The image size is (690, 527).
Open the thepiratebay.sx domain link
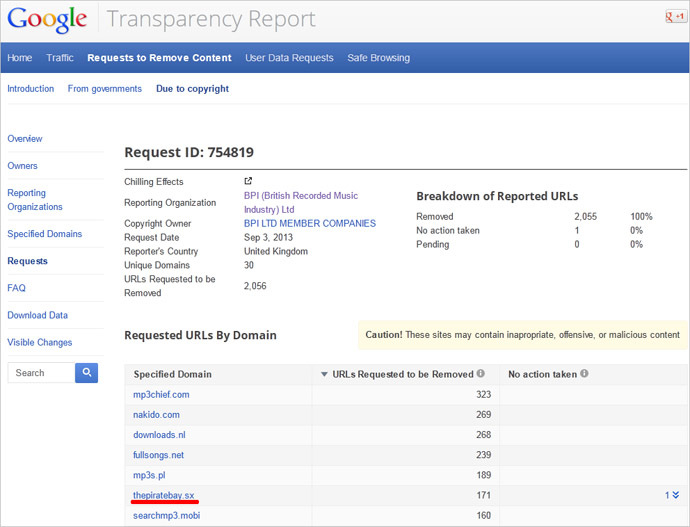coord(163,495)
